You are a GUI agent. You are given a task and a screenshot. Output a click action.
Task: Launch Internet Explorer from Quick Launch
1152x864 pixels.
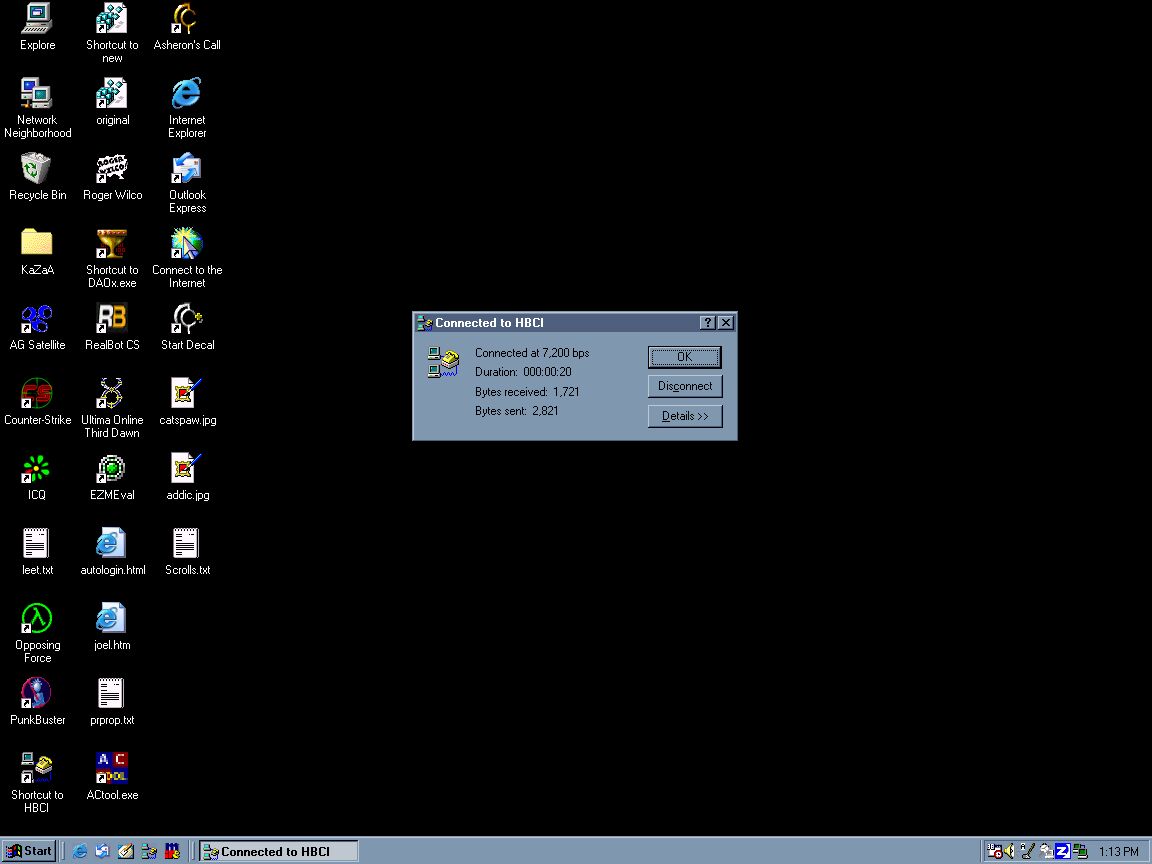tap(80, 852)
